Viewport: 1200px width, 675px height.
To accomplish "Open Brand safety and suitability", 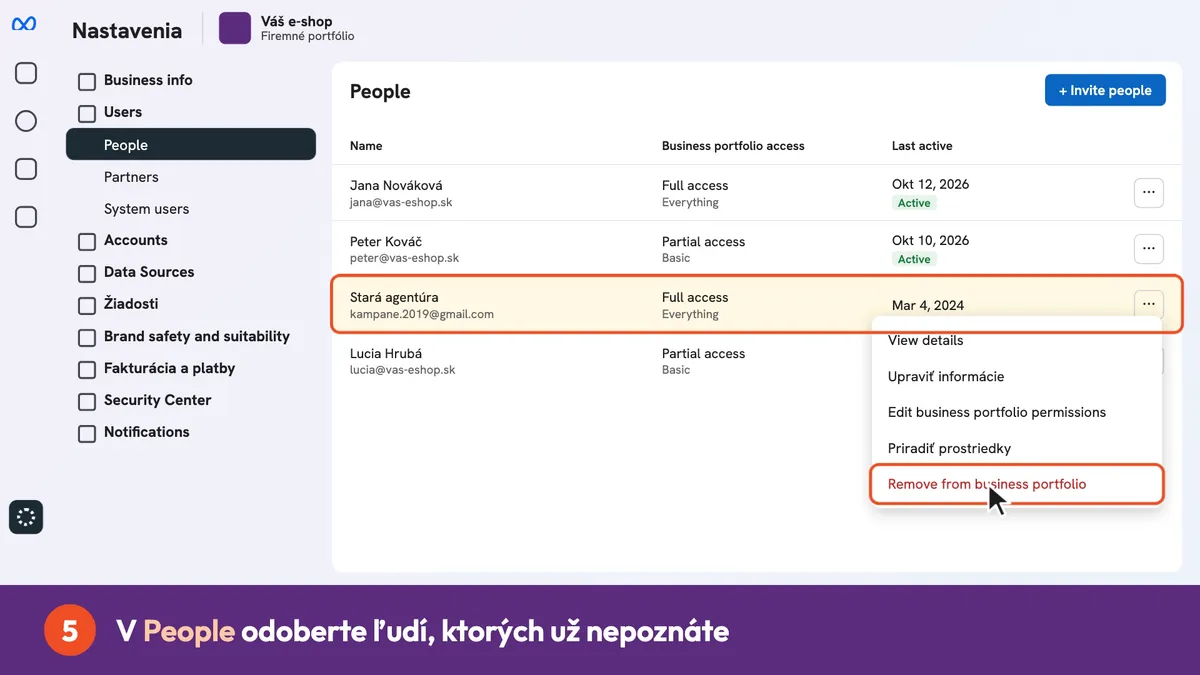I will pos(197,336).
